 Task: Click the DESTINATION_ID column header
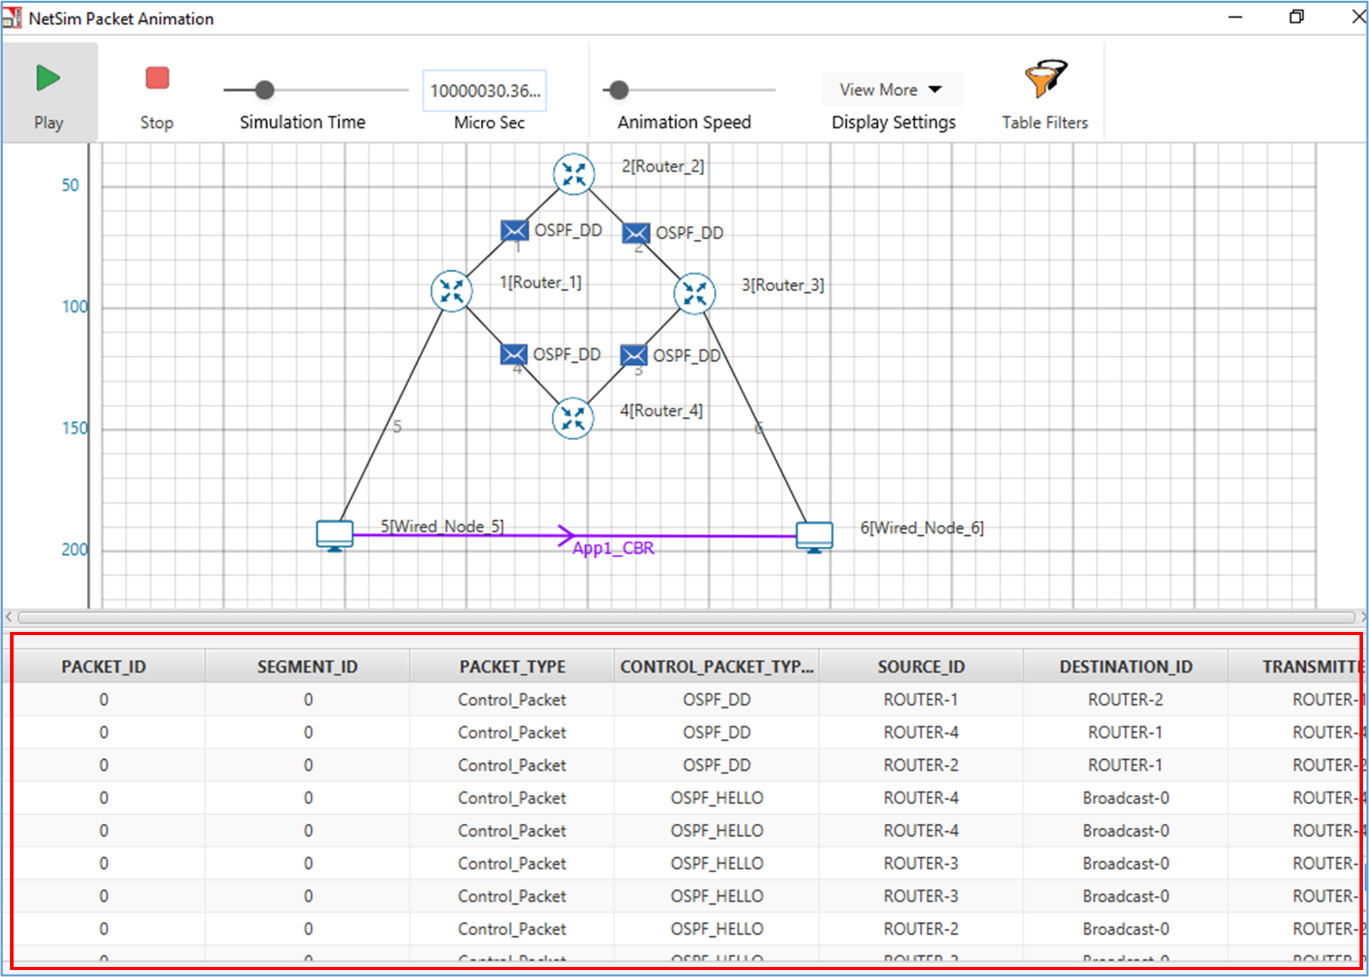(1125, 667)
